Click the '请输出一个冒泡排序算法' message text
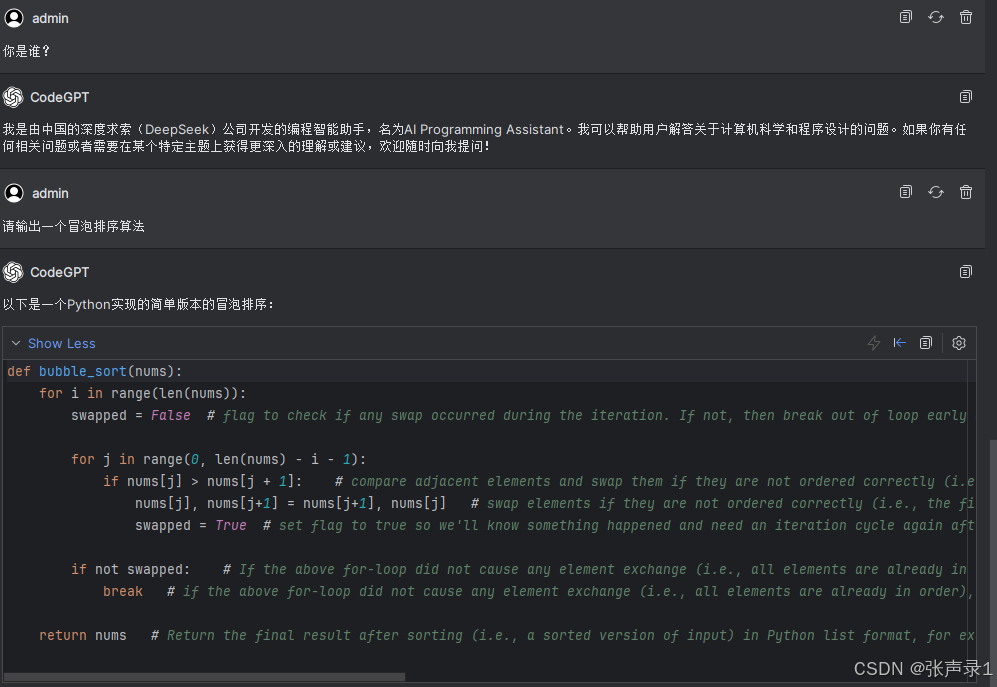997x687 pixels. pos(74,226)
